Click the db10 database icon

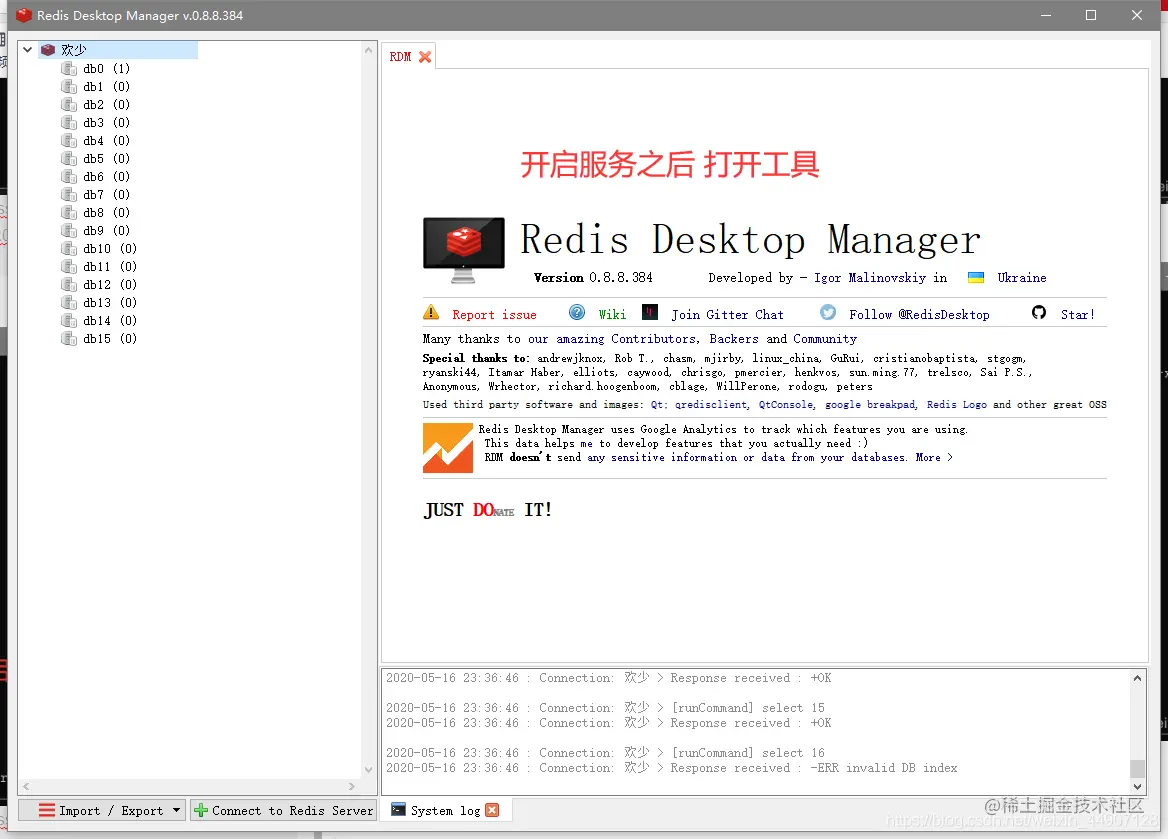(69, 249)
